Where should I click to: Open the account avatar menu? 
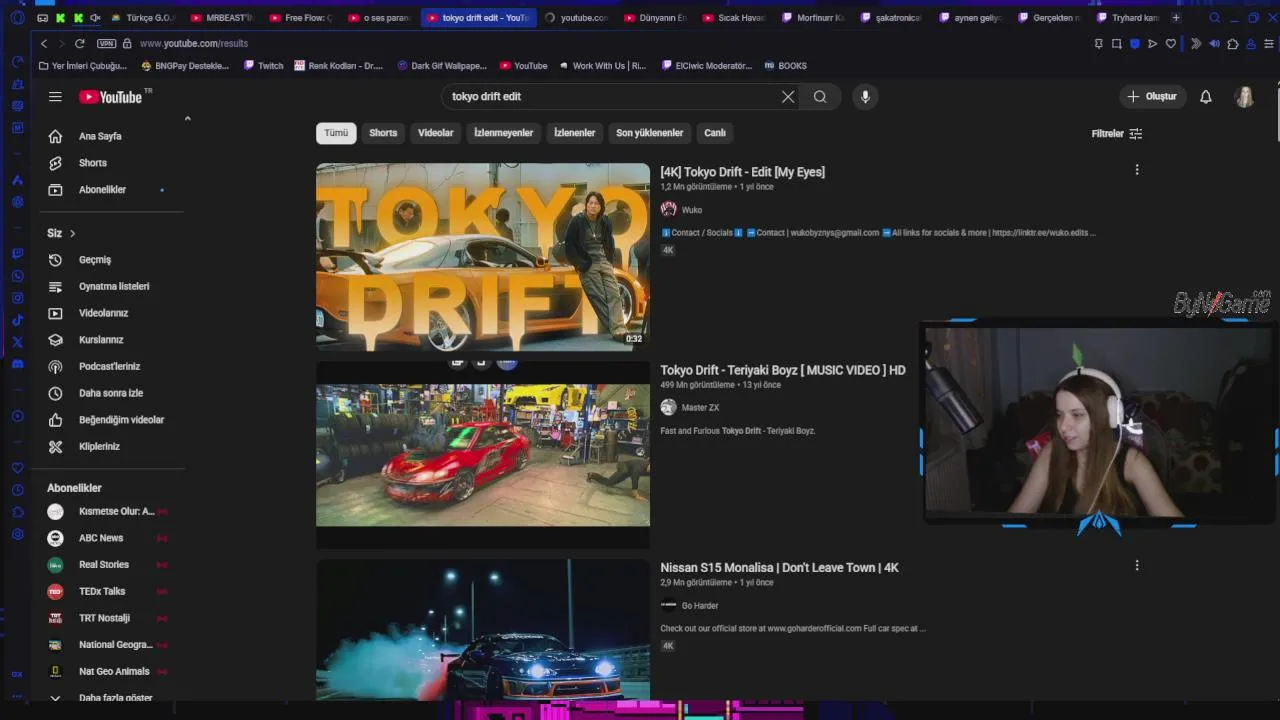[x=1245, y=97]
